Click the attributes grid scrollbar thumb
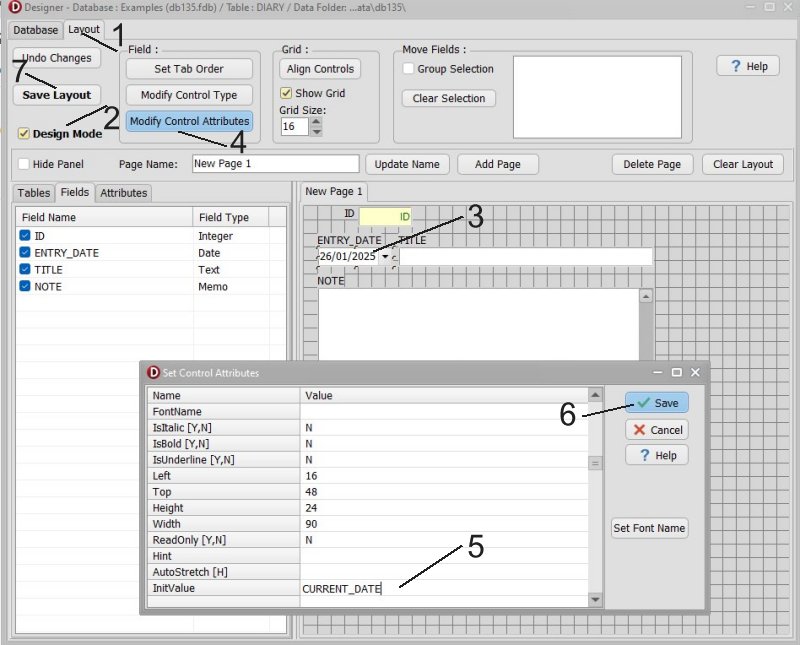The image size is (800, 645). click(595, 463)
